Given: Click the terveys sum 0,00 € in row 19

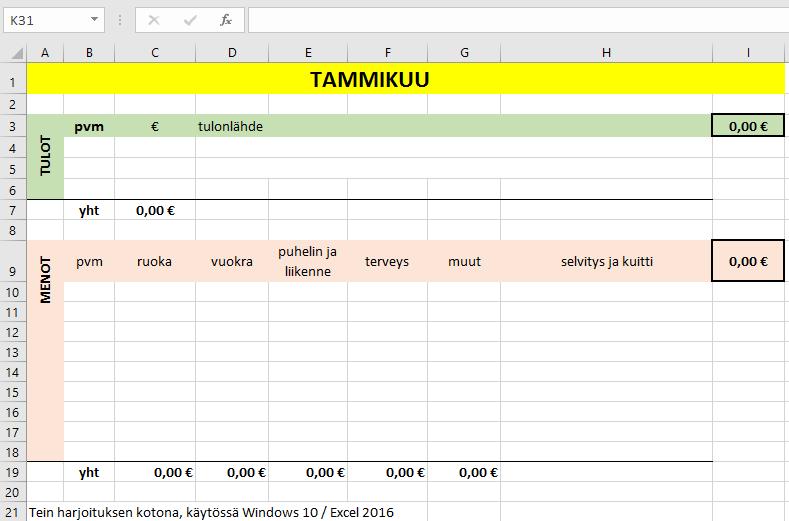Looking at the screenshot, I should pos(387,472).
